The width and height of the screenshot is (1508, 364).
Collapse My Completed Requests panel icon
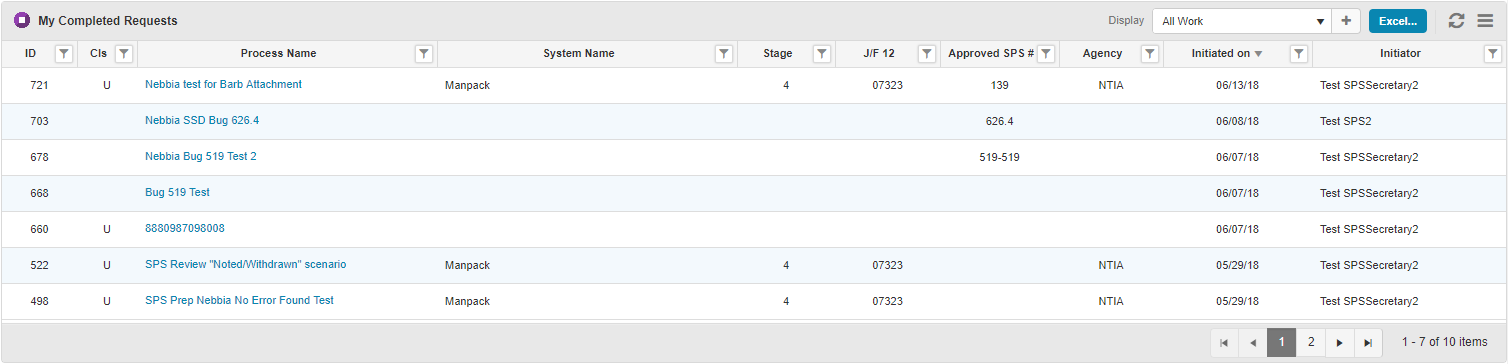22,20
